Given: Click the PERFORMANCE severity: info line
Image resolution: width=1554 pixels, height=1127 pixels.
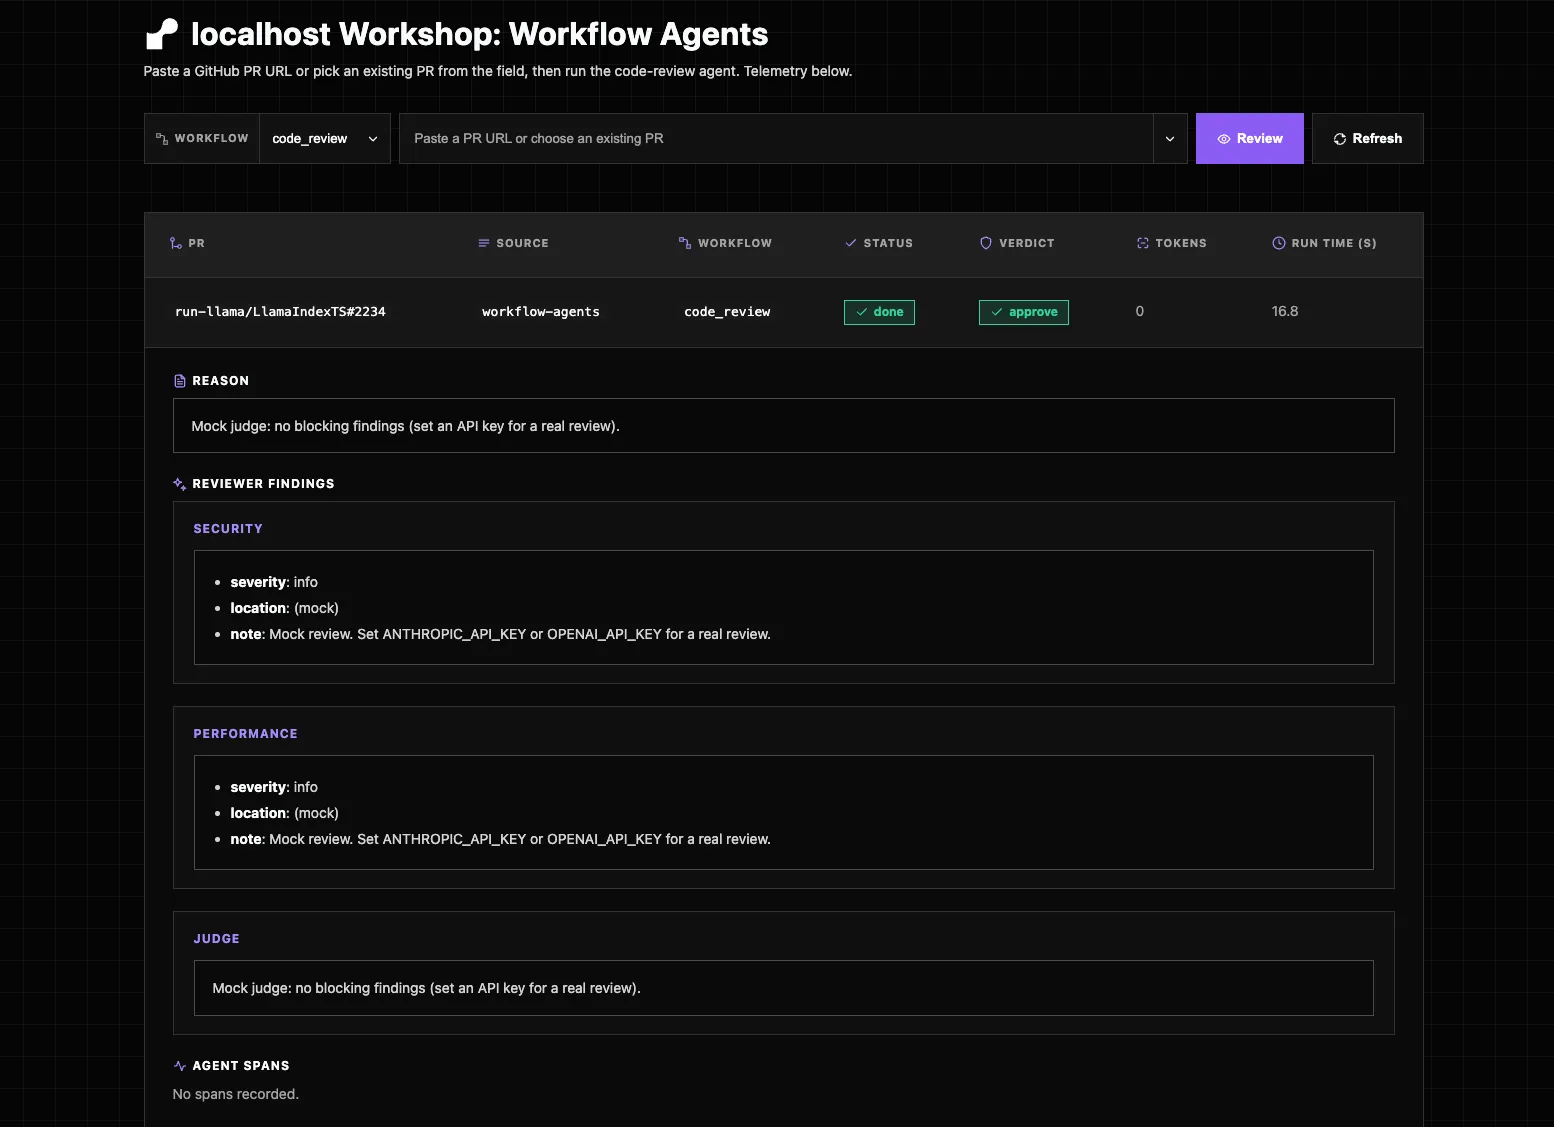Looking at the screenshot, I should (x=274, y=787).
